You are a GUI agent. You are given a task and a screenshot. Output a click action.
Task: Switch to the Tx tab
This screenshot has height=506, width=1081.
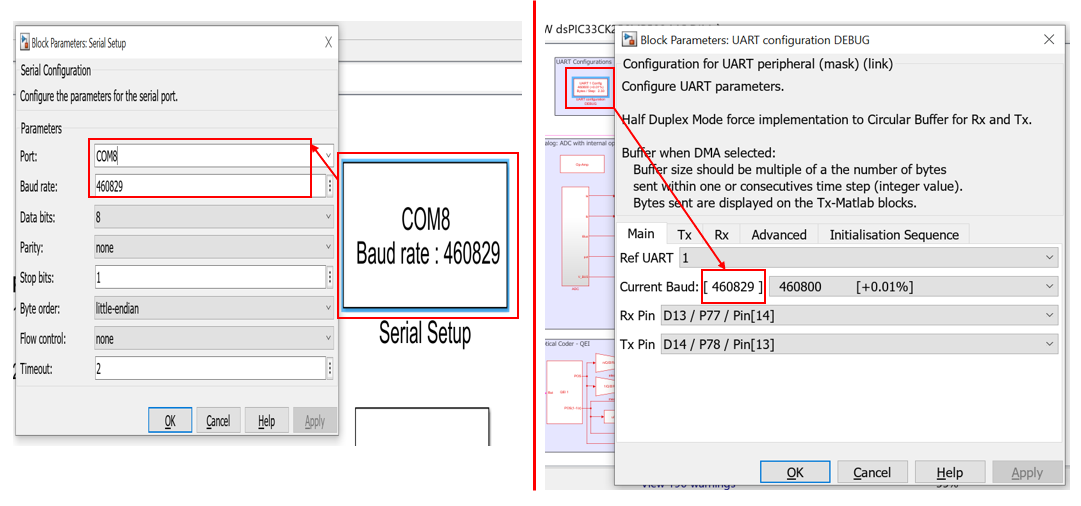click(x=684, y=234)
